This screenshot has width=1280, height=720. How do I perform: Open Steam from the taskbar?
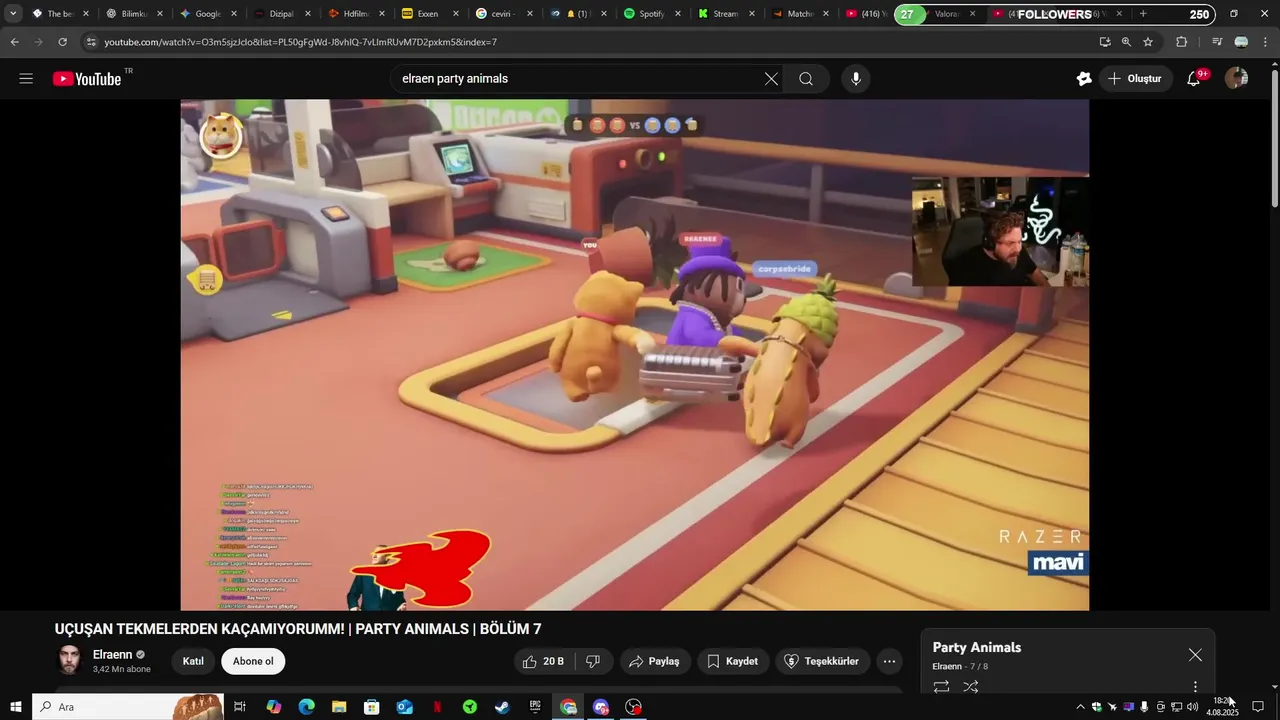pos(502,707)
